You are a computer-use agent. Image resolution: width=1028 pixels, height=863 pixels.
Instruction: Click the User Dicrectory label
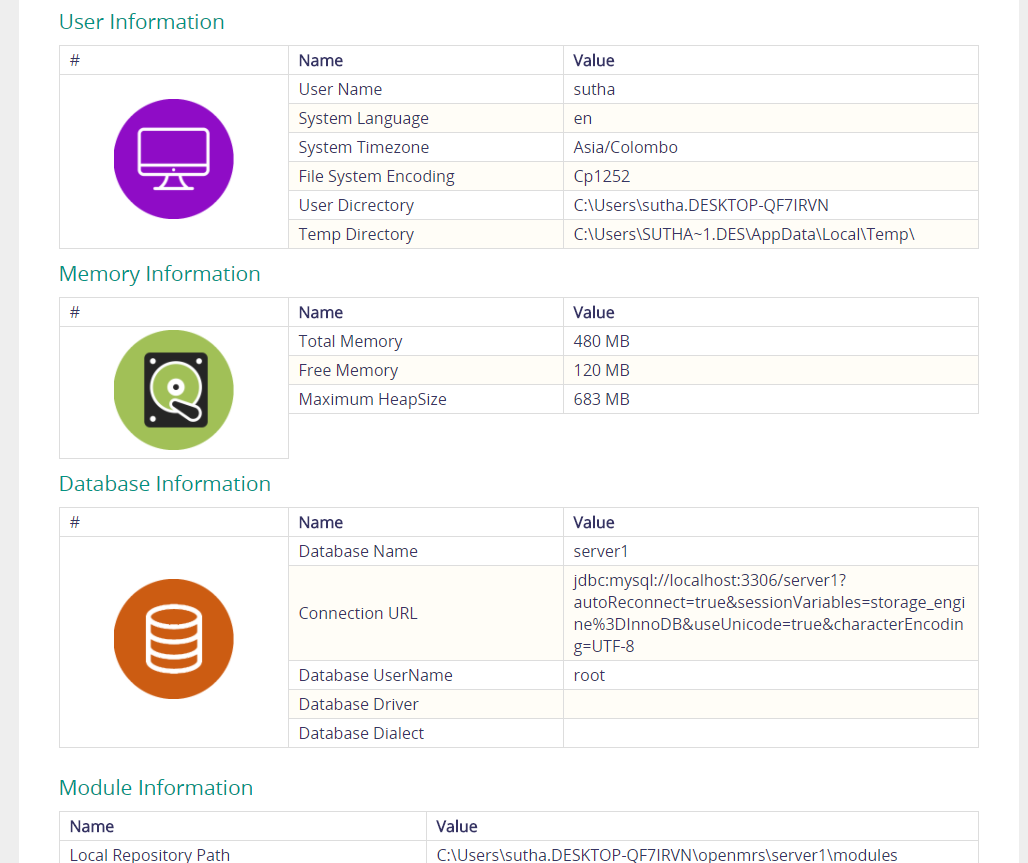tap(356, 205)
